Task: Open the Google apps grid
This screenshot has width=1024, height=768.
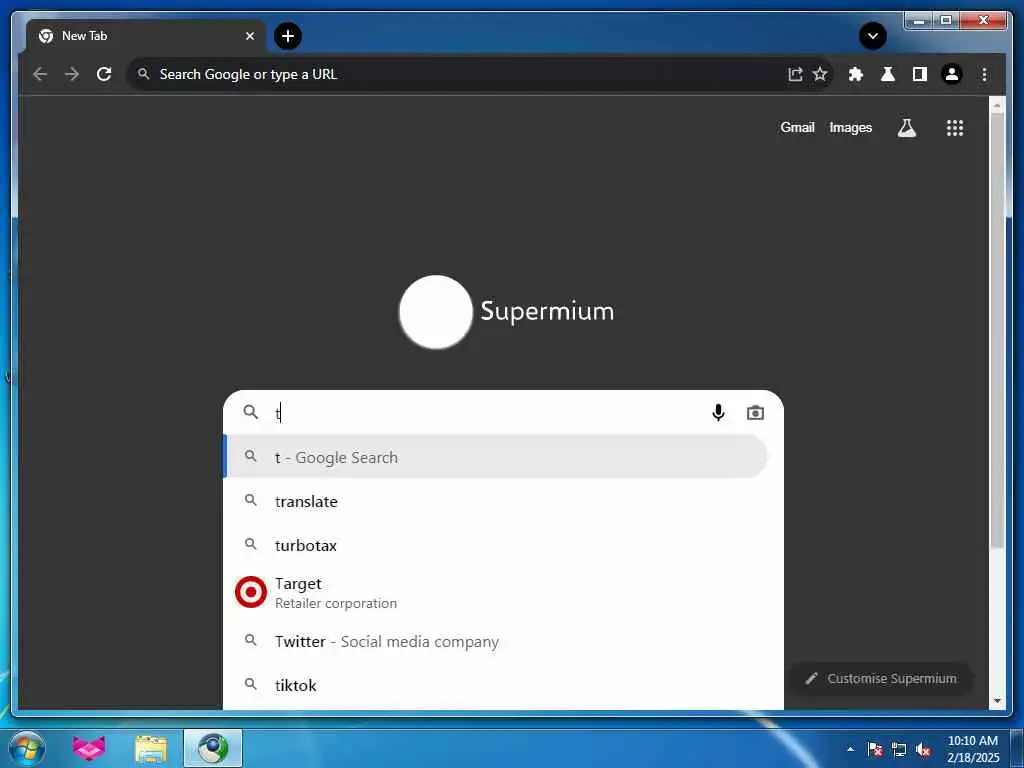Action: coord(955,128)
